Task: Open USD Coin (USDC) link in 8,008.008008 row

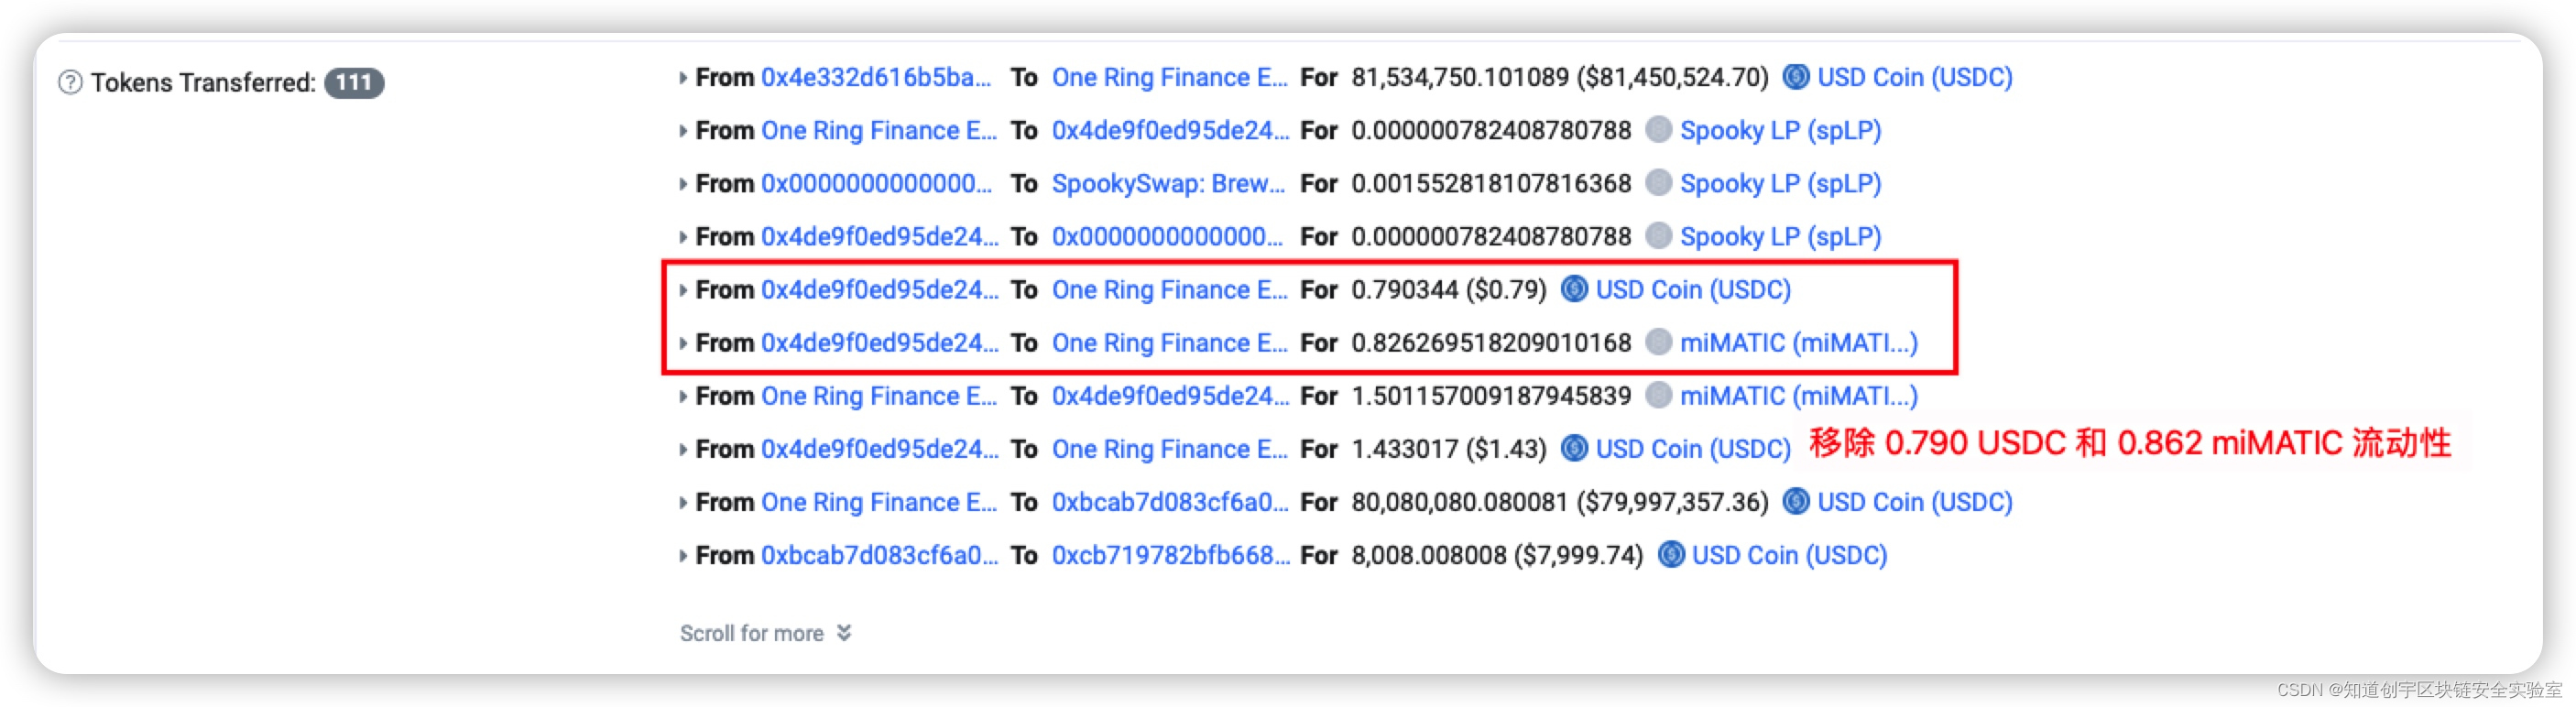Action: coord(1788,554)
